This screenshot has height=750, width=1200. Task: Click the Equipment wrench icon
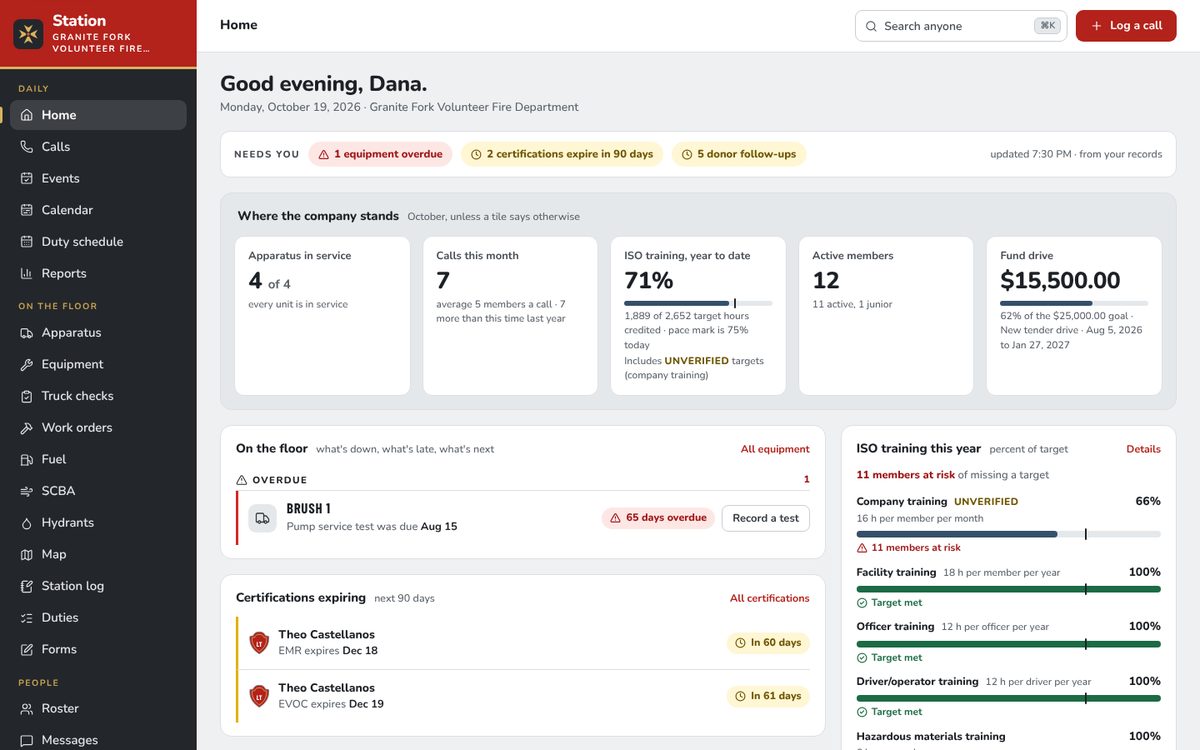click(27, 365)
